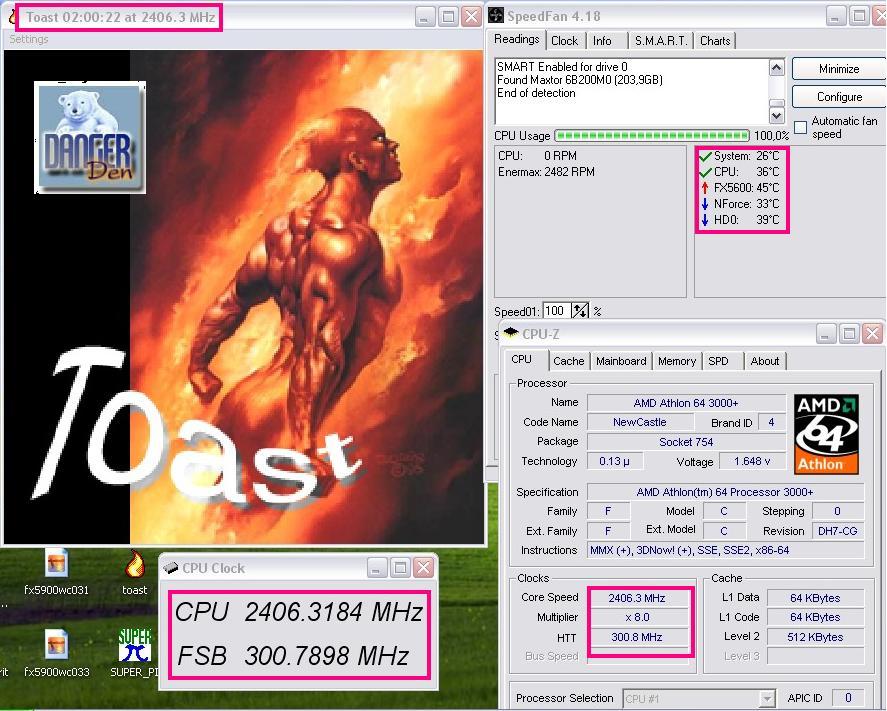Click the Voltage value 1.648 v
This screenshot has width=887, height=711.
tap(752, 461)
